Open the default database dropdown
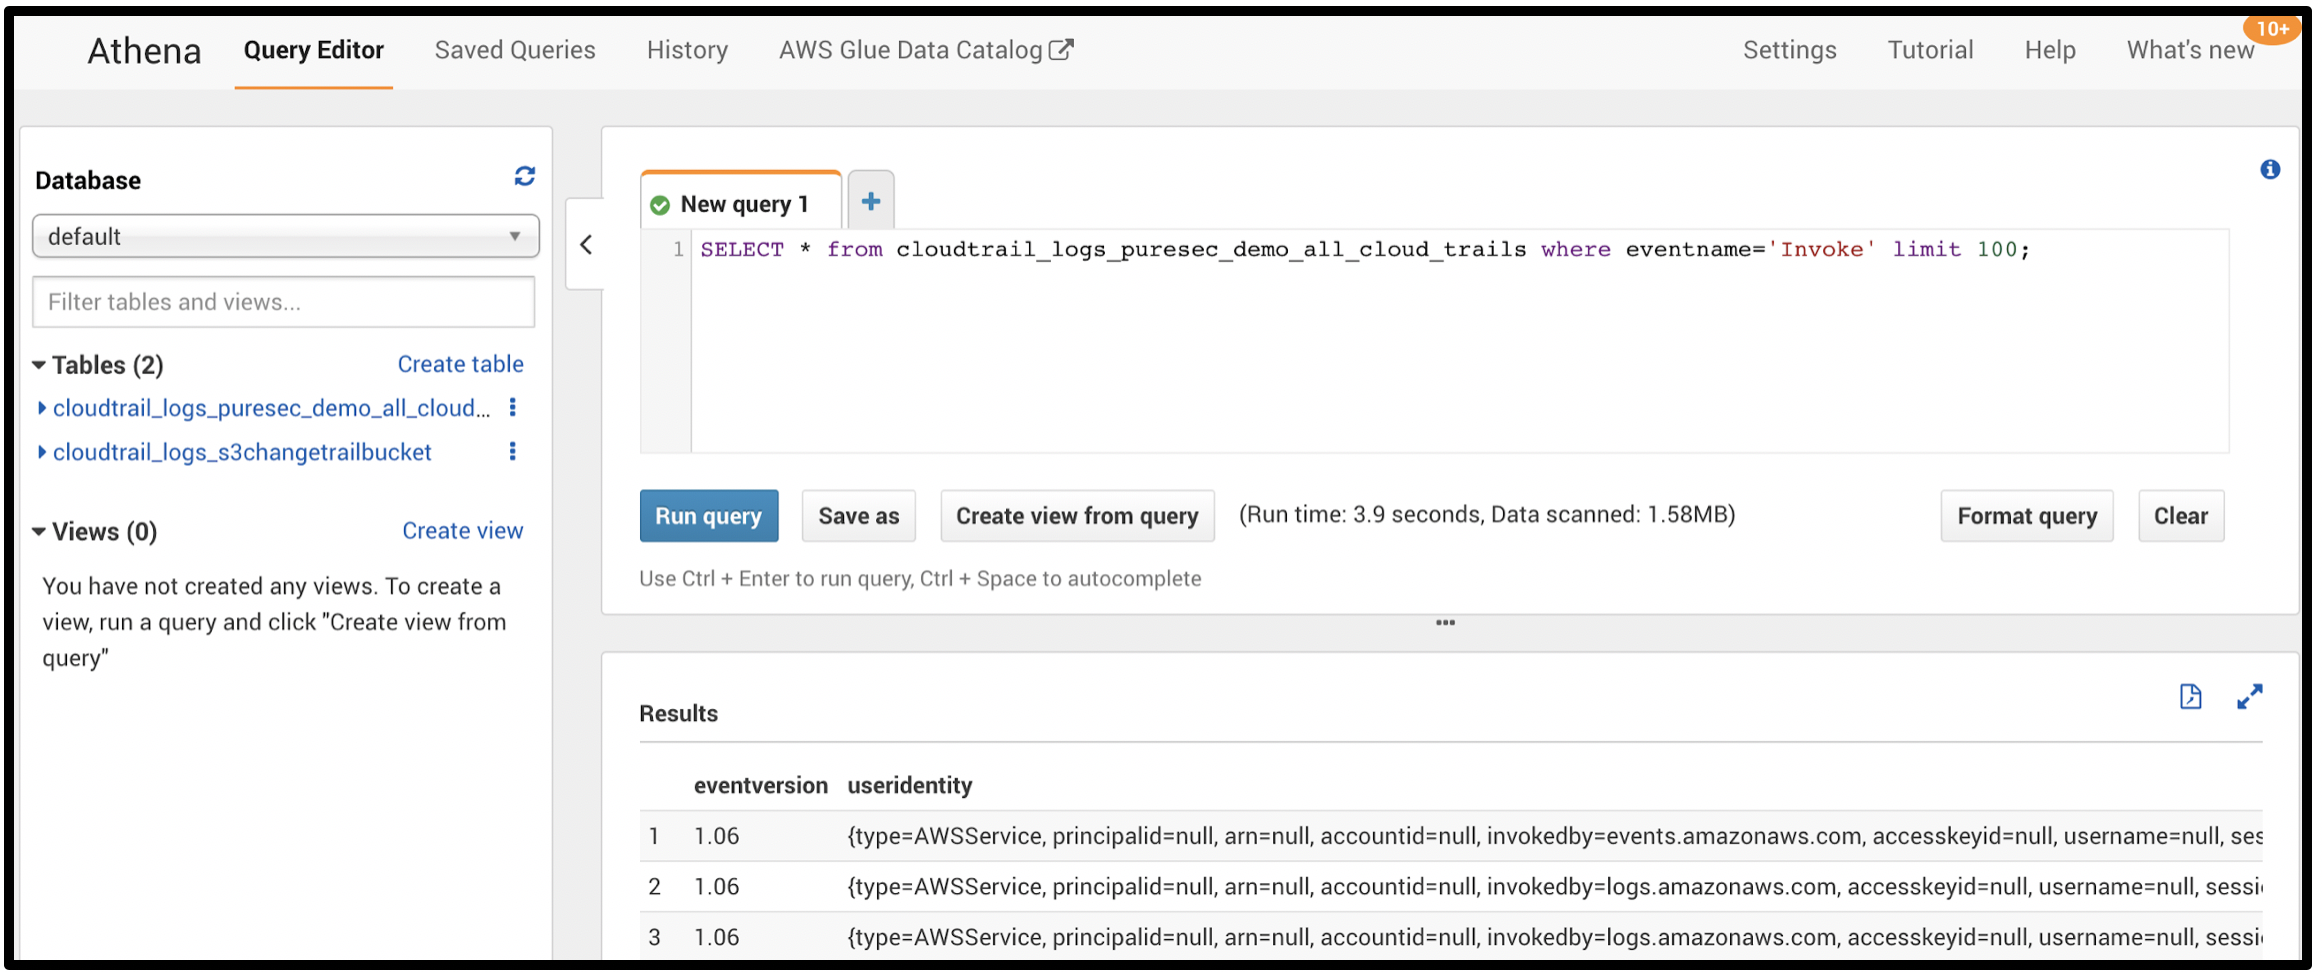 coord(285,236)
